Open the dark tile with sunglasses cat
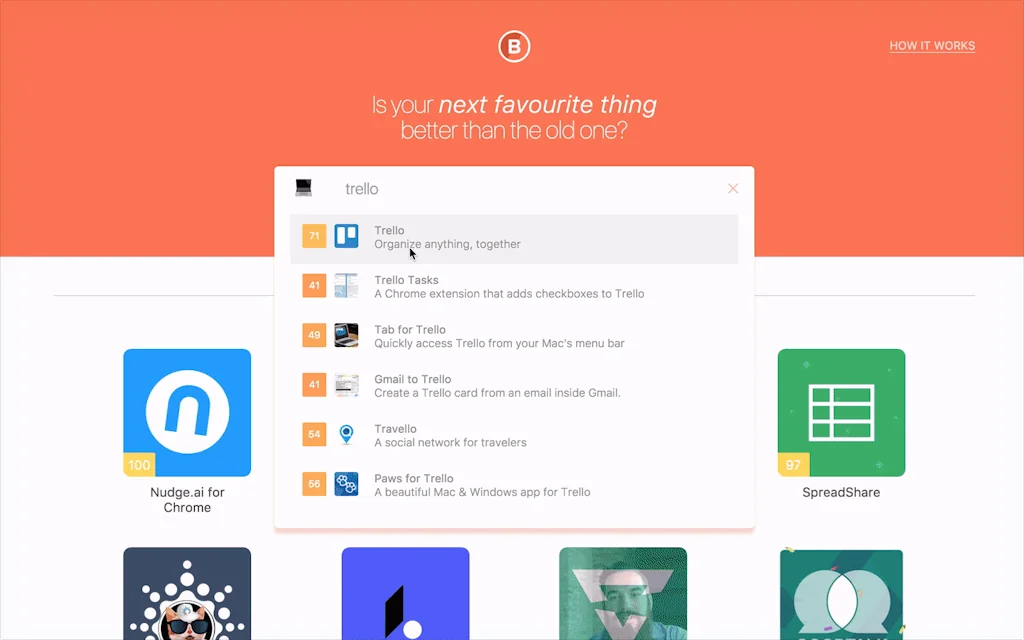The width and height of the screenshot is (1024, 640). [x=187, y=594]
